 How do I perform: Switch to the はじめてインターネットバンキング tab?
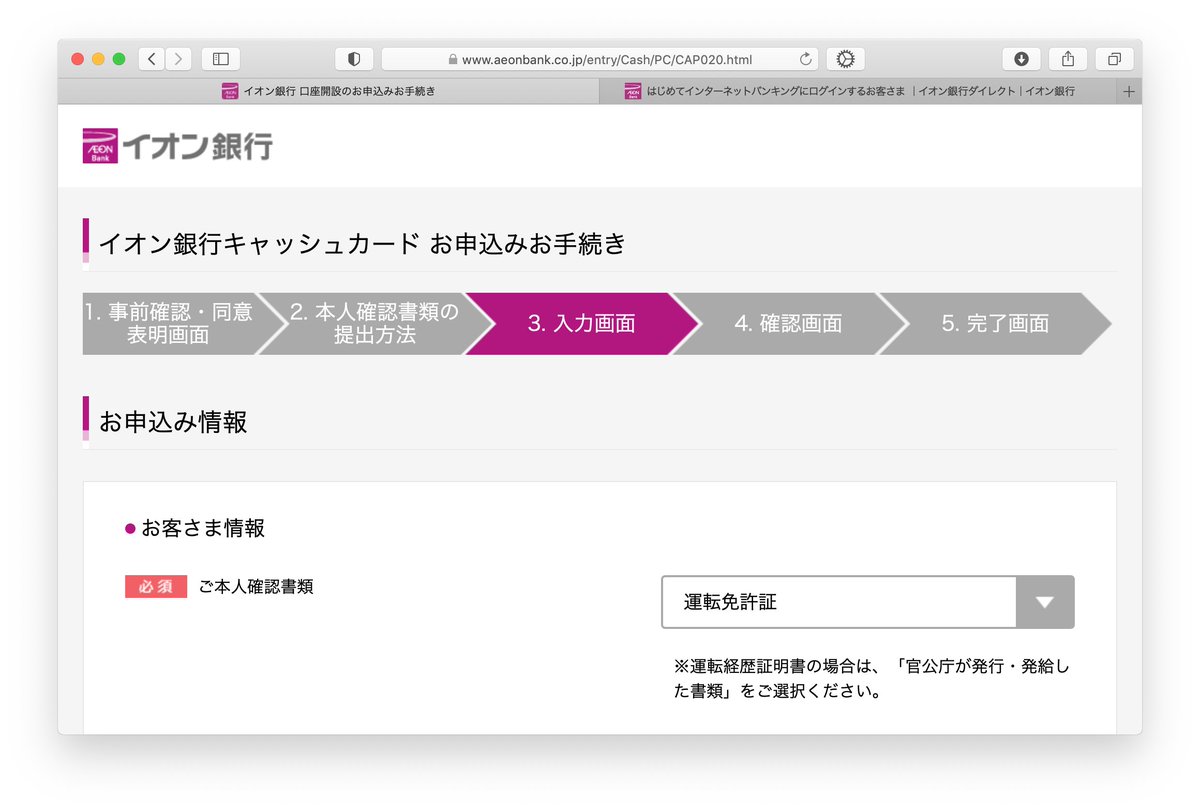[859, 91]
